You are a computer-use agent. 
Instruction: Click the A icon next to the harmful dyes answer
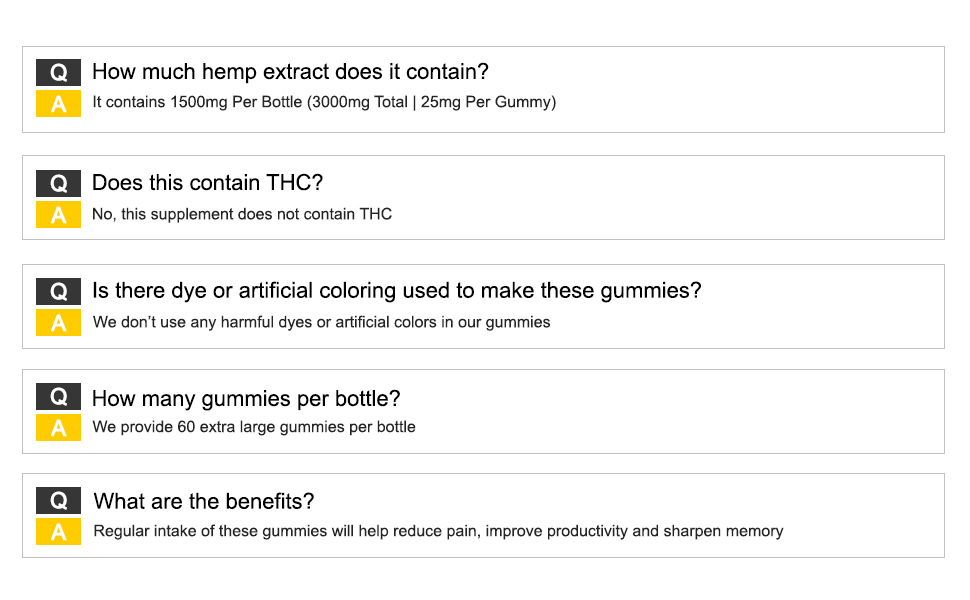(x=58, y=322)
